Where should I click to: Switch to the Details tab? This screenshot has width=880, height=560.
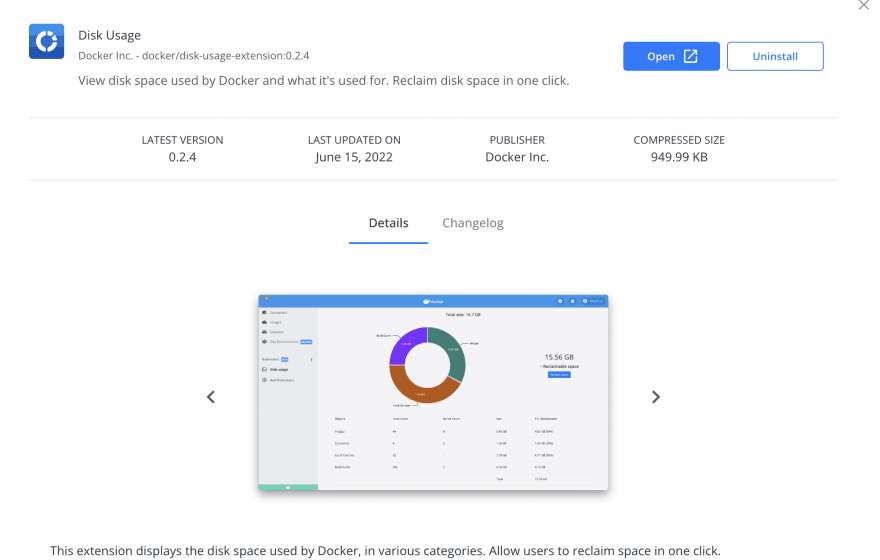[x=388, y=223]
